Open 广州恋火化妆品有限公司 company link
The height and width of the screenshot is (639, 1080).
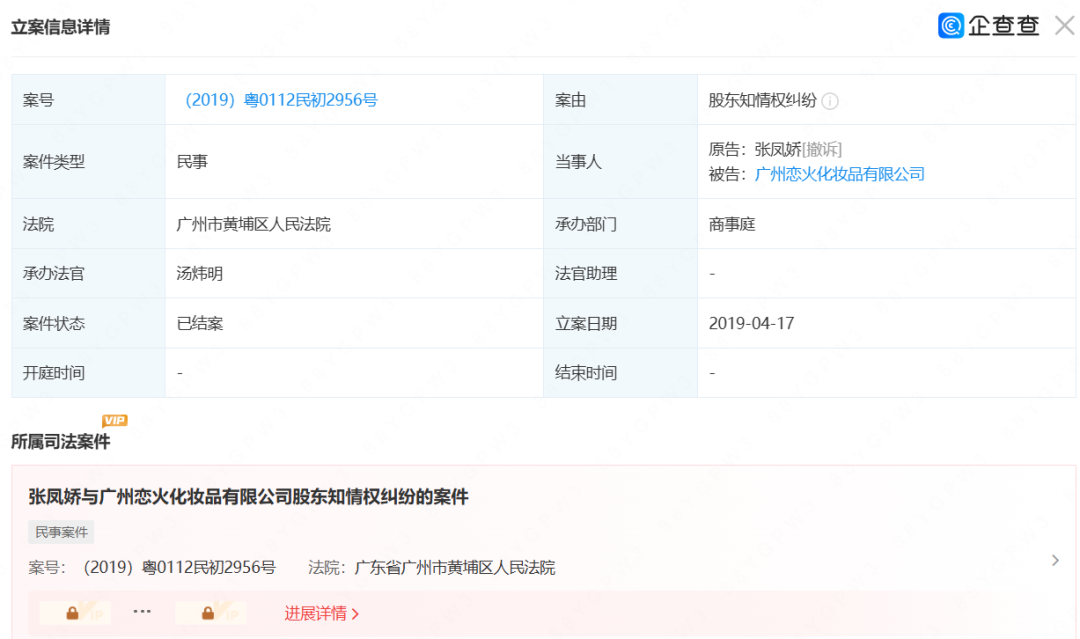click(x=840, y=174)
